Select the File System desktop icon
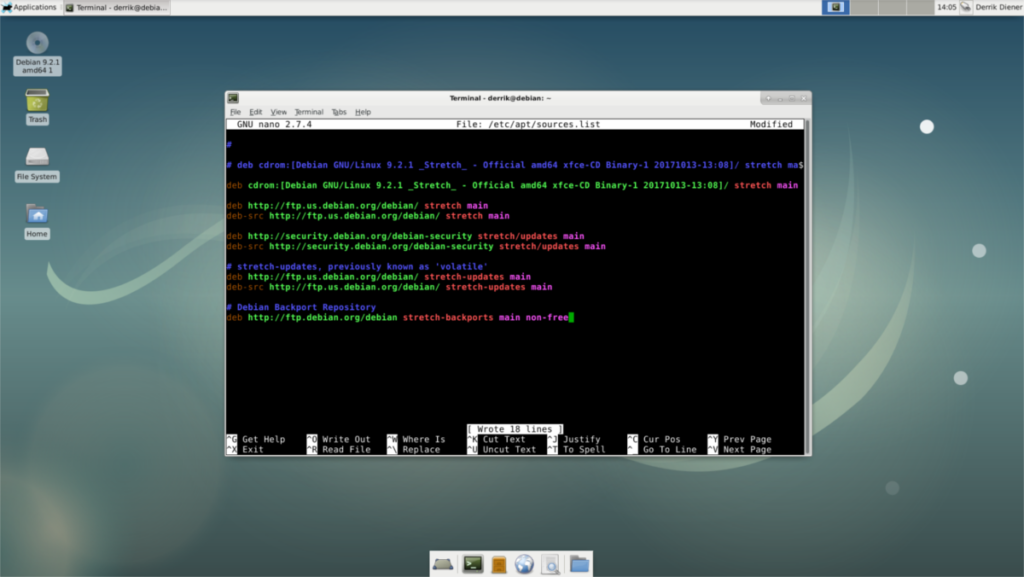The image size is (1024, 577). [x=36, y=160]
